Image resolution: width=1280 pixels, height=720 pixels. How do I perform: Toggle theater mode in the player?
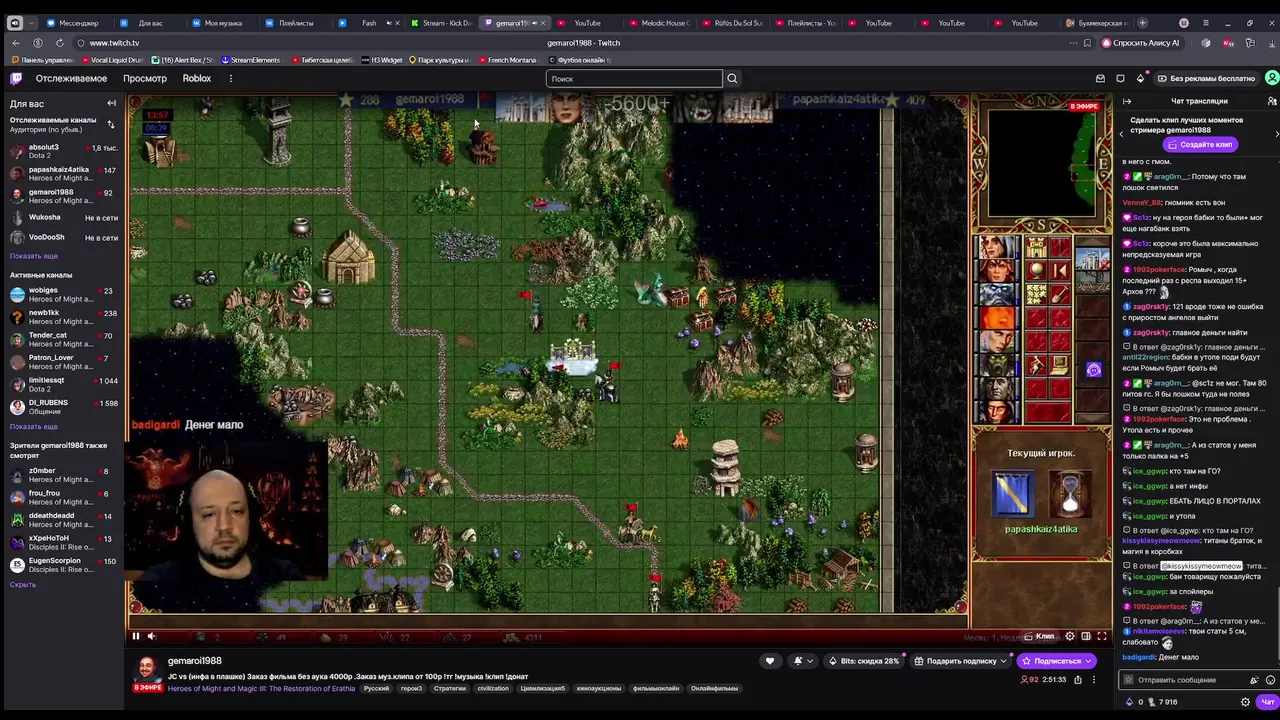coord(1086,636)
